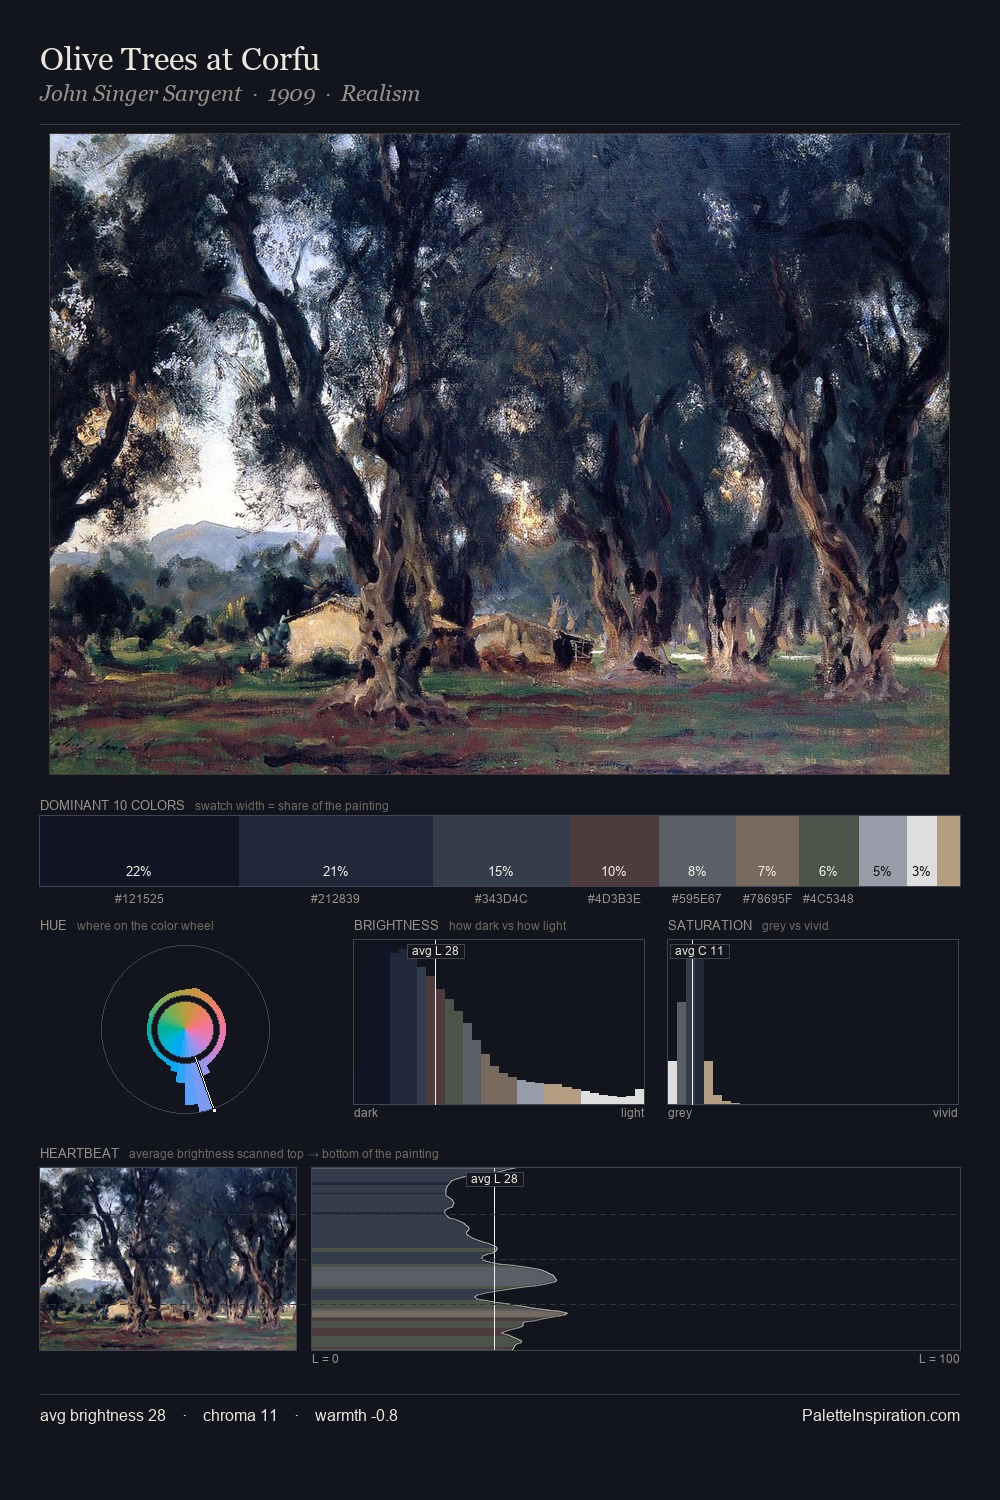Image resolution: width=1000 pixels, height=1500 pixels.
Task: Click the 10% brown swatch #4D3B3E
Action: coord(614,851)
